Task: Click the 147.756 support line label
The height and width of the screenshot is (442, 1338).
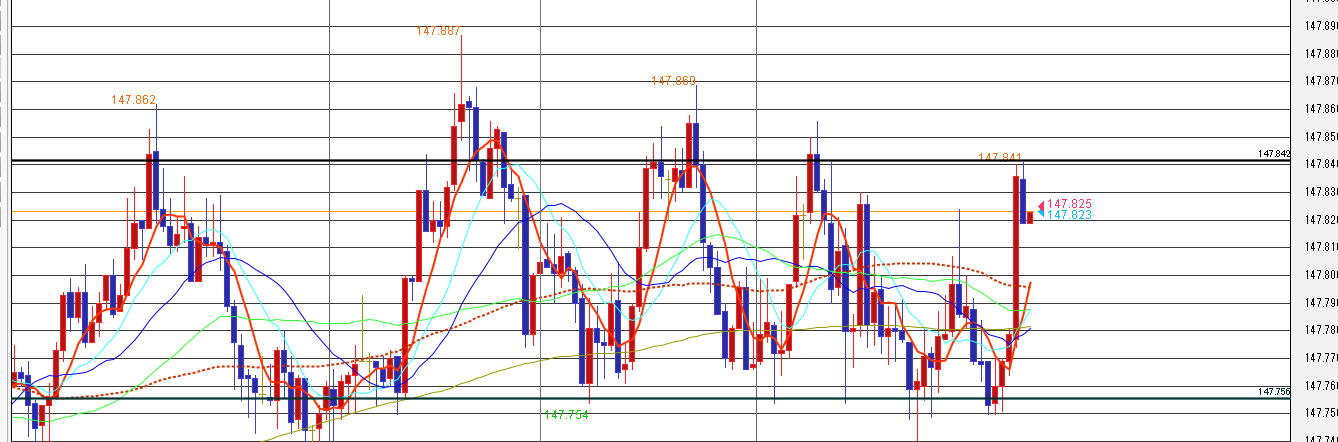Action: [1274, 392]
